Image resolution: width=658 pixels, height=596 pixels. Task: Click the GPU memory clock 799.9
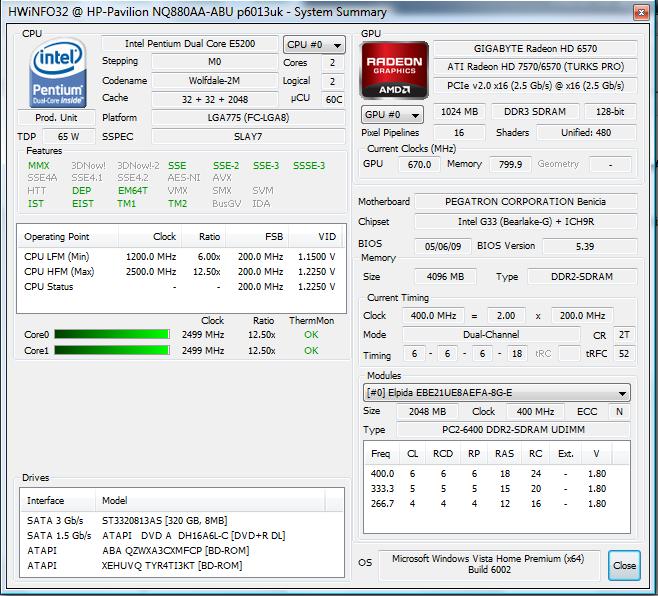510,164
